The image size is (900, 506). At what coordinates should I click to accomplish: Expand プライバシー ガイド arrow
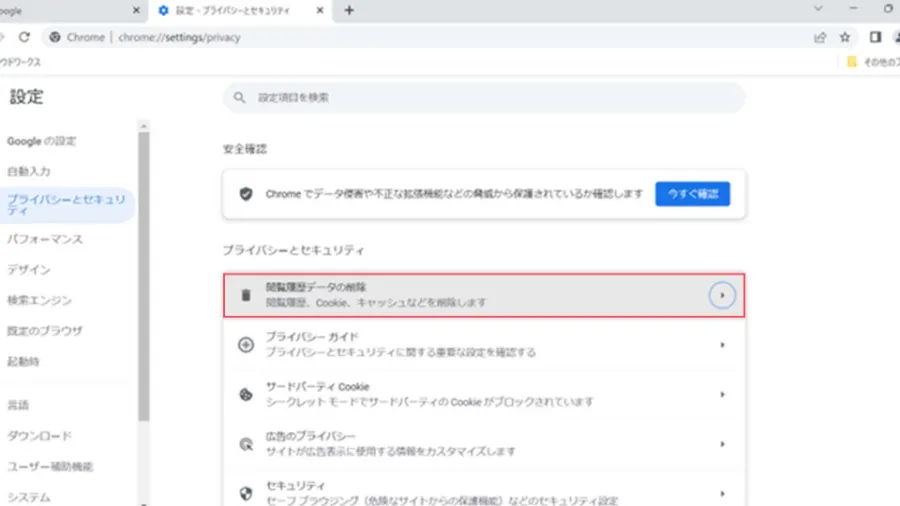(x=722, y=345)
